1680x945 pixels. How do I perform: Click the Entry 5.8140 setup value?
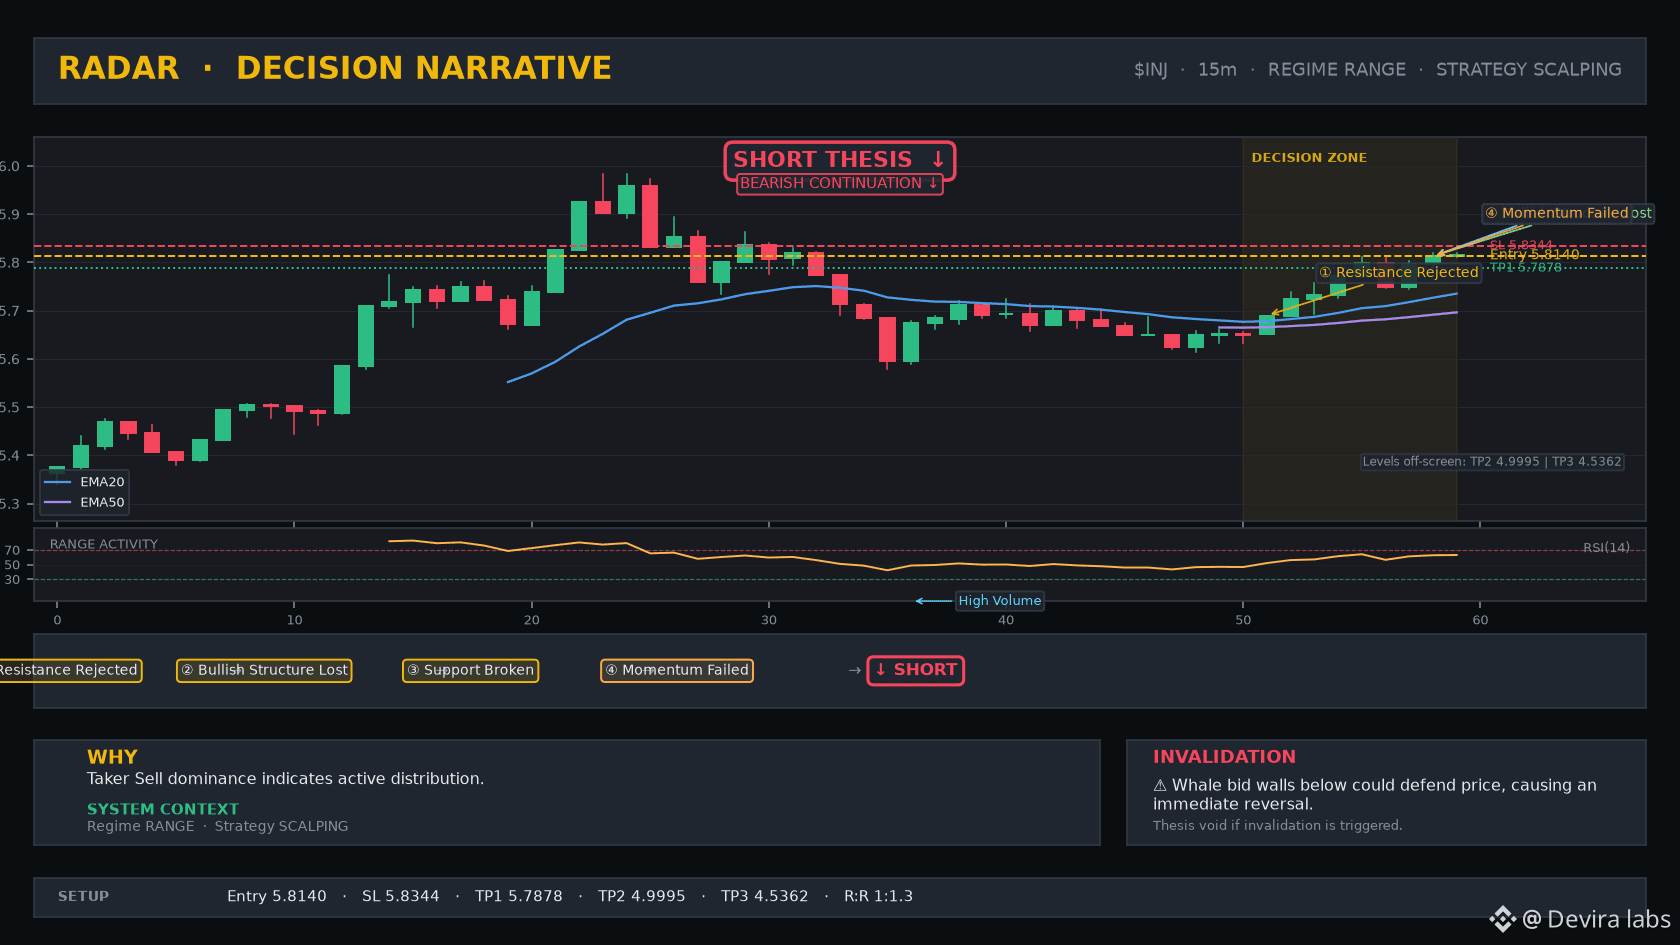pyautogui.click(x=277, y=896)
